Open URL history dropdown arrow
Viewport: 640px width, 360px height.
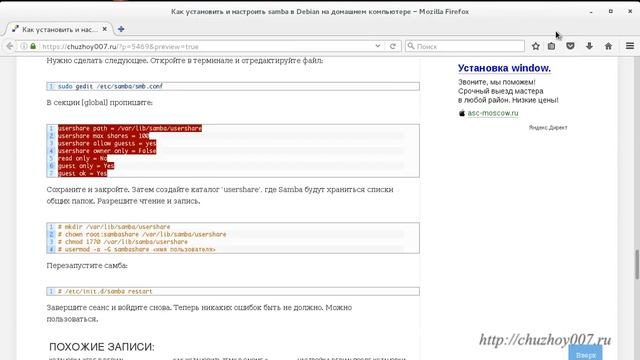[378, 46]
